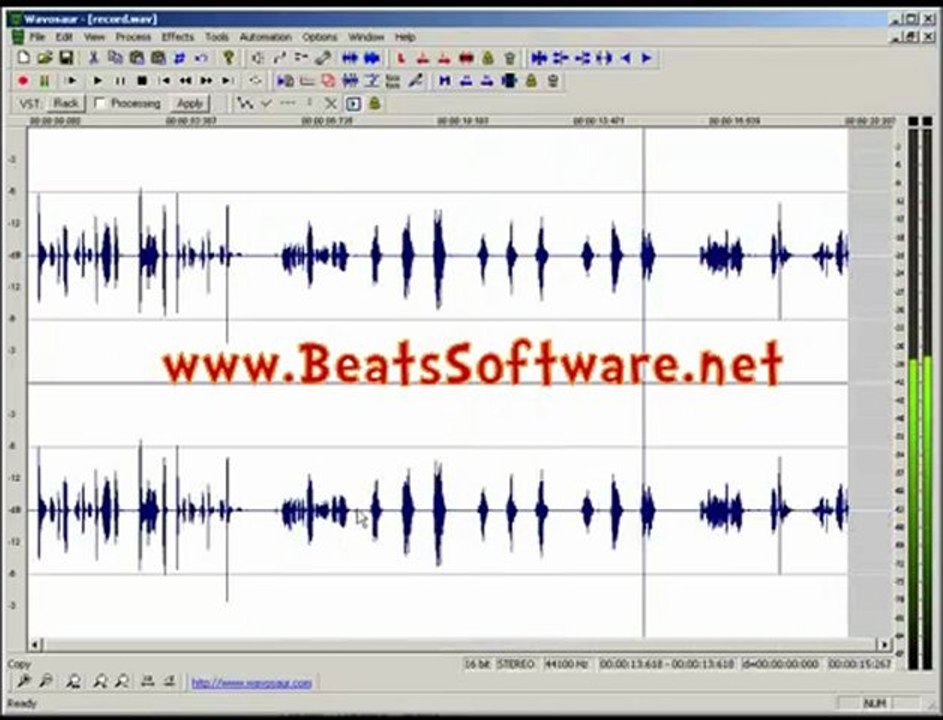Image resolution: width=943 pixels, height=720 pixels.
Task: Open the Automation menu
Action: click(x=265, y=37)
